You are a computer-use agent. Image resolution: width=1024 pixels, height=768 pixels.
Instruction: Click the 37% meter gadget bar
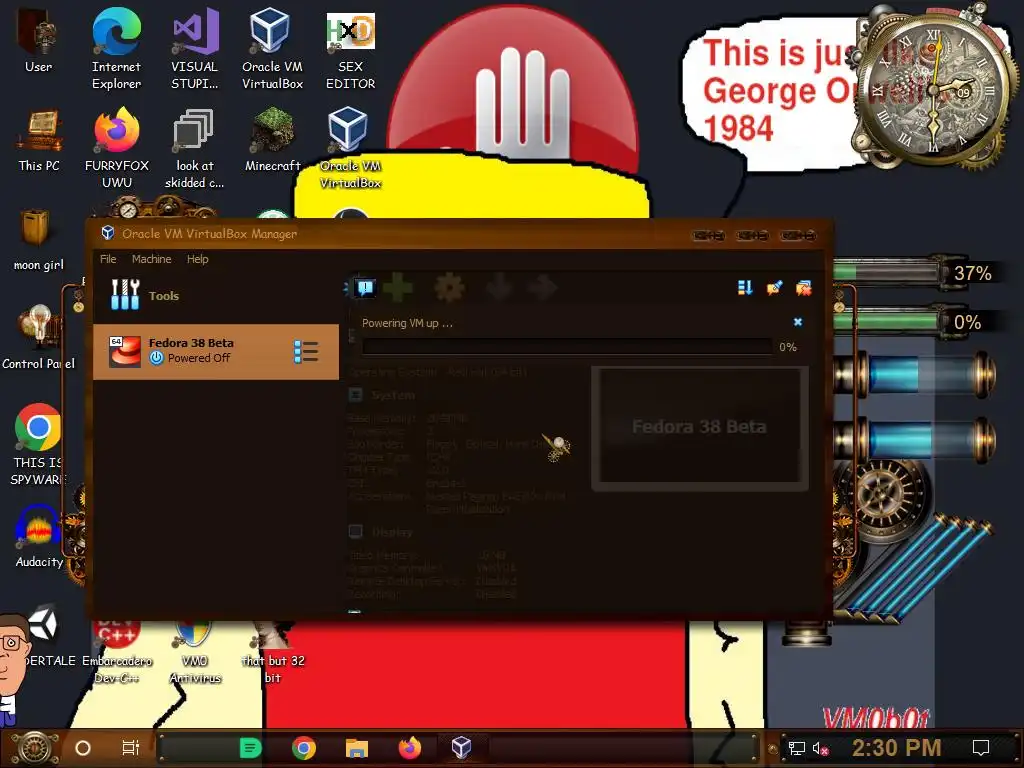point(887,272)
